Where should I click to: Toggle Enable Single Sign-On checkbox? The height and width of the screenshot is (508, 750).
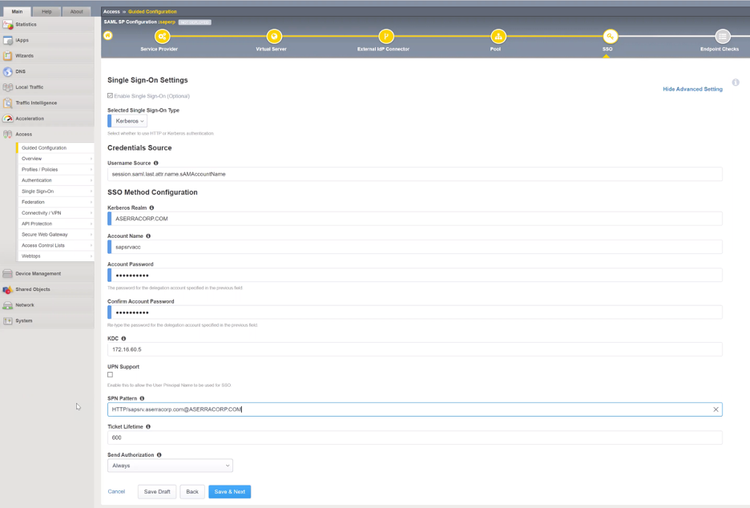[x=110, y=96]
